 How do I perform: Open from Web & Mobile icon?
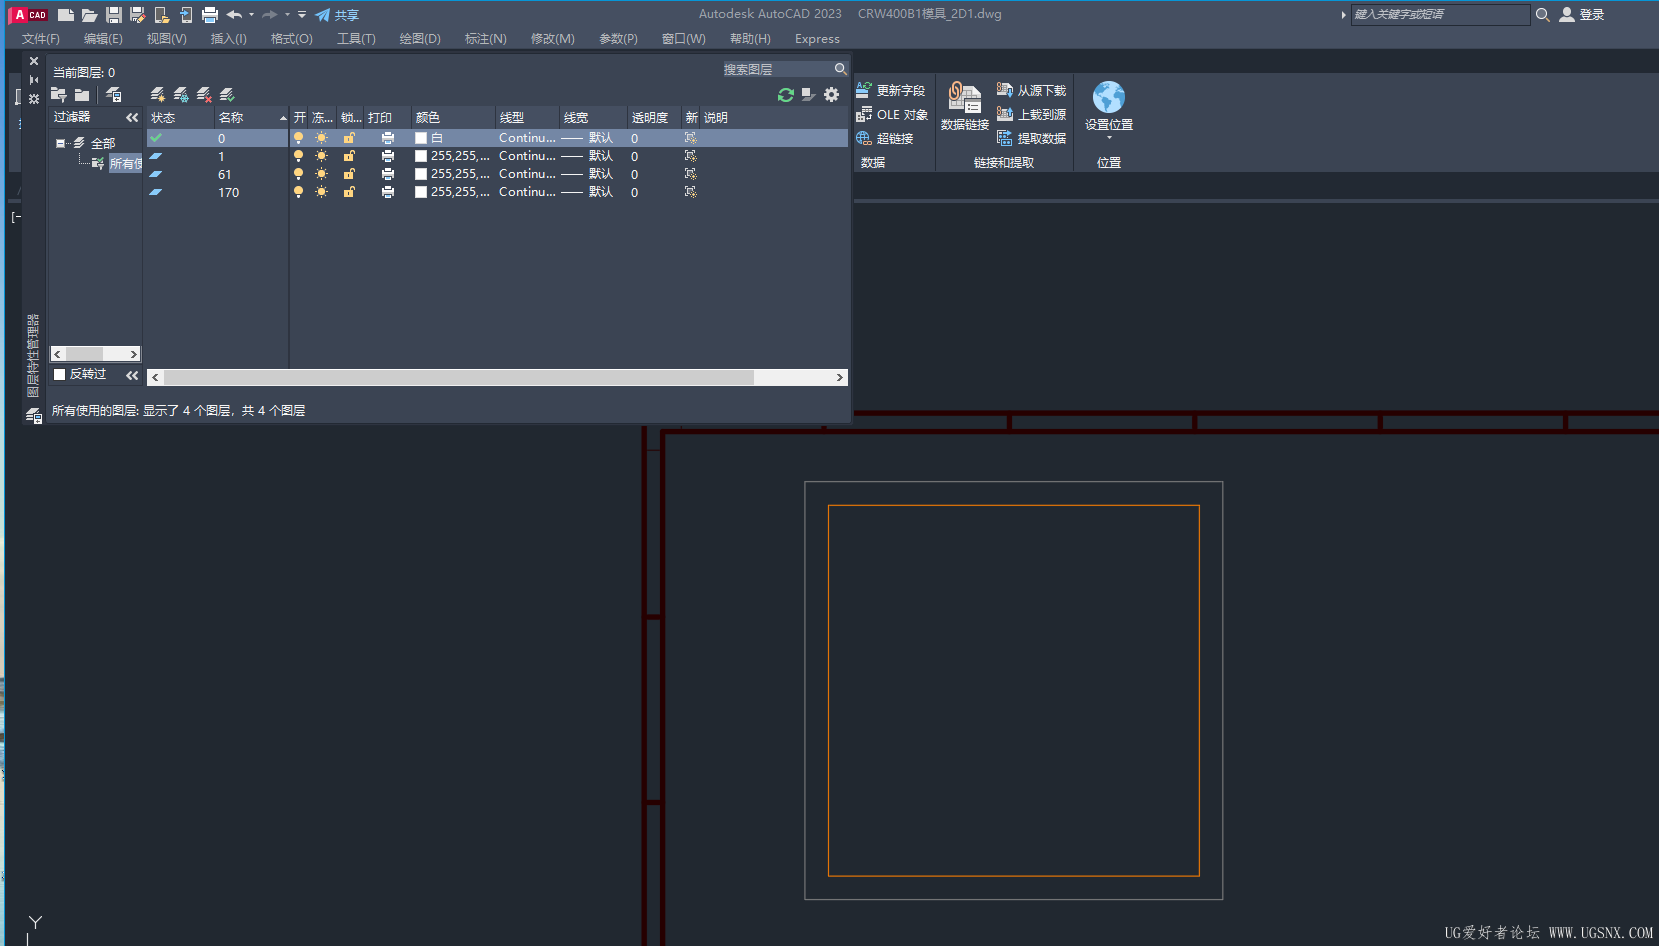[x=162, y=15]
